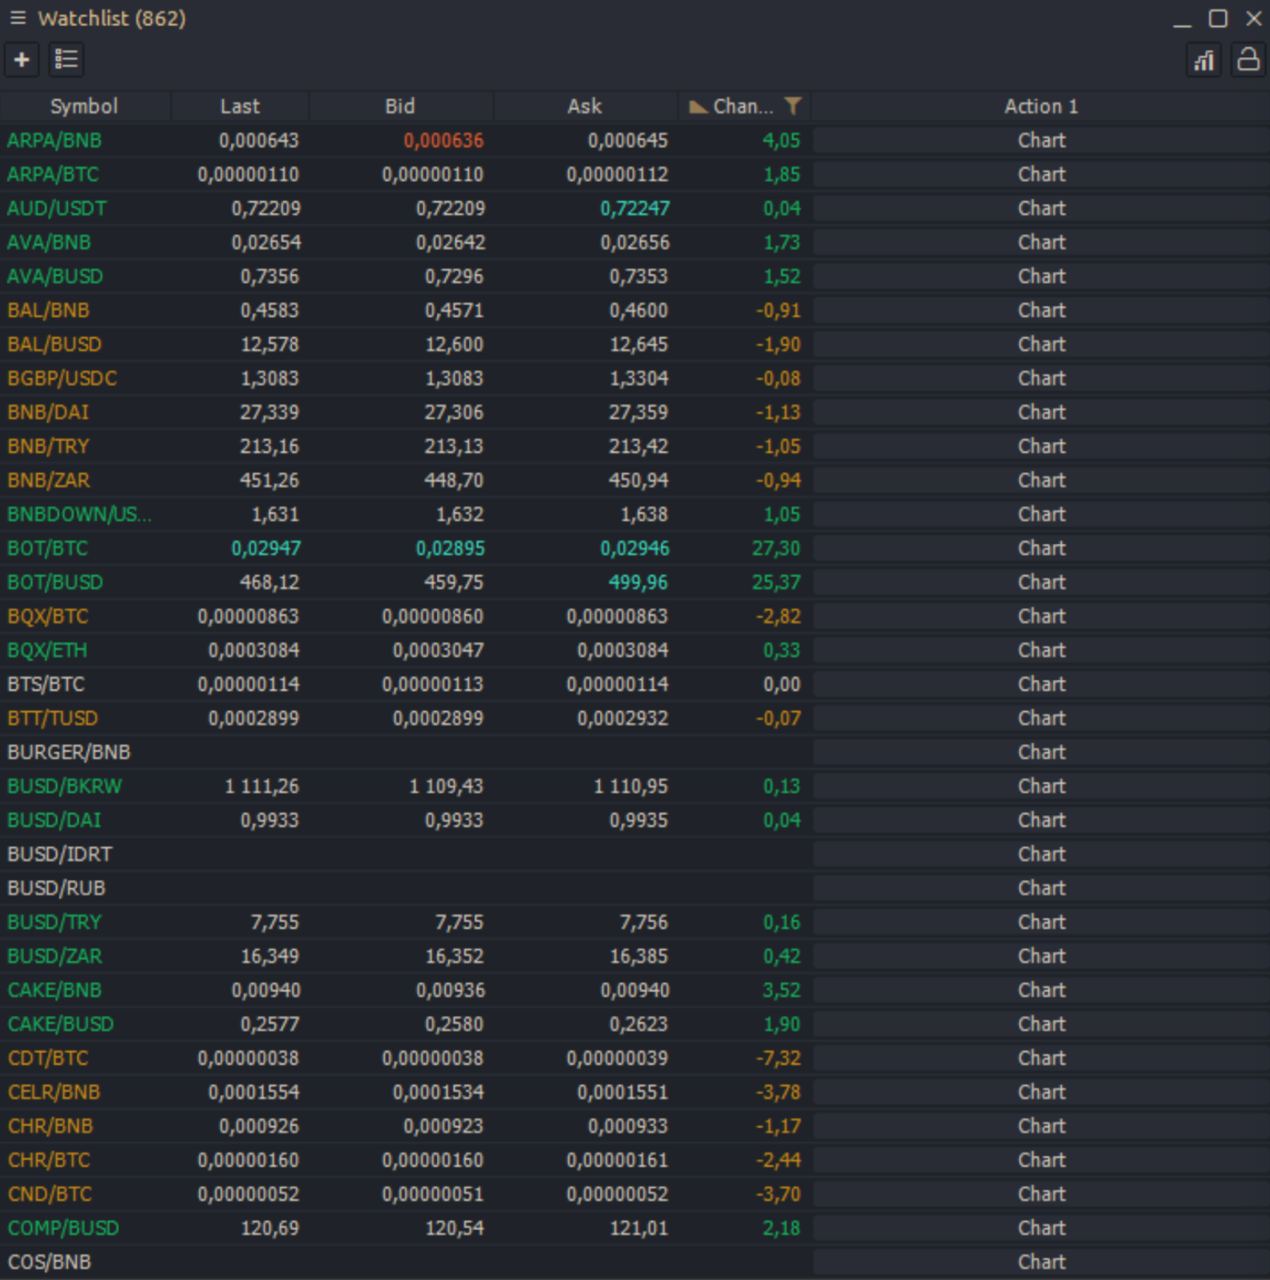The image size is (1270, 1280).
Task: Select the BTT/TUSD symbol
Action: [x=53, y=718]
